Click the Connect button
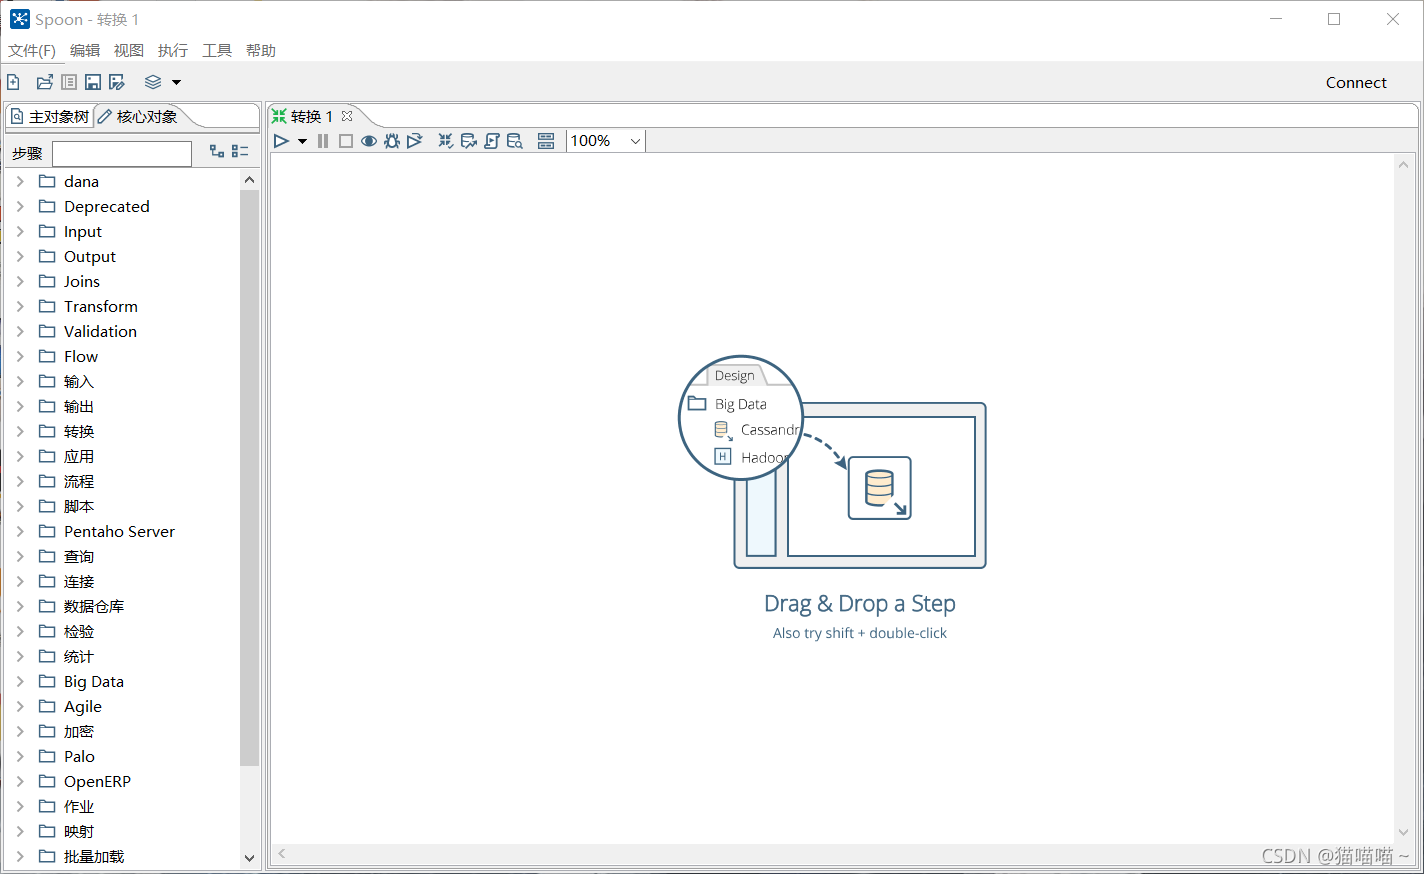The height and width of the screenshot is (874, 1424). tap(1356, 82)
